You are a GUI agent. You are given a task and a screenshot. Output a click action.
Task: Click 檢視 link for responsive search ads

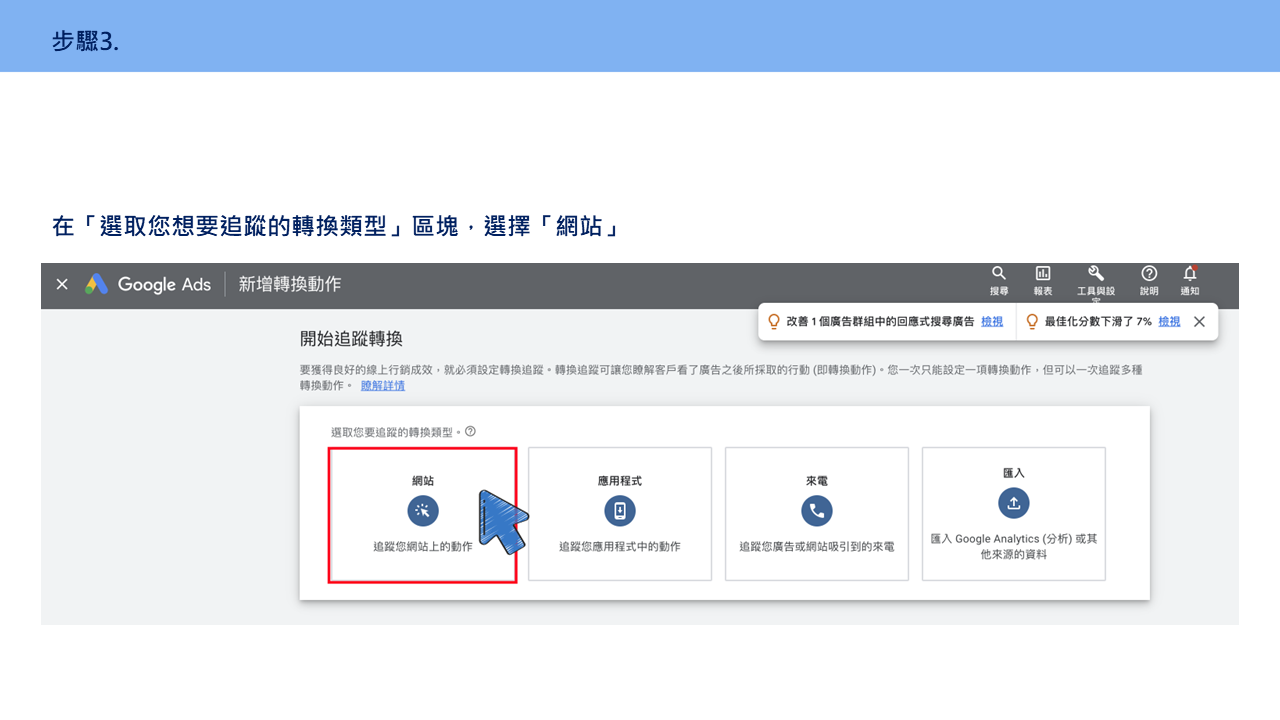point(992,322)
